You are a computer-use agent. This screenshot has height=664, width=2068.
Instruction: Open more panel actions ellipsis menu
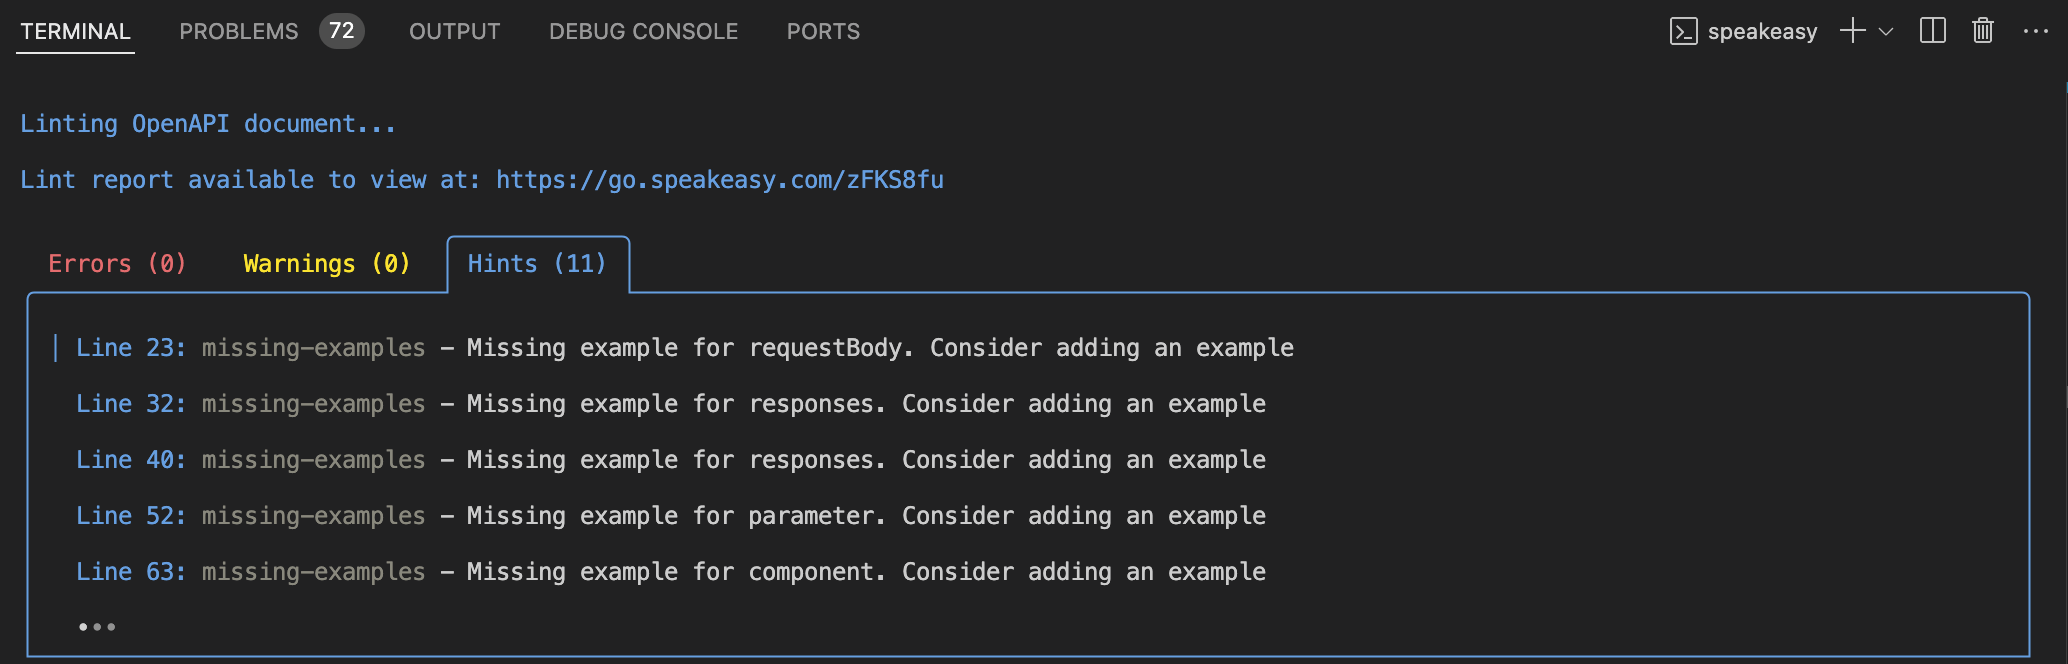[x=2035, y=31]
